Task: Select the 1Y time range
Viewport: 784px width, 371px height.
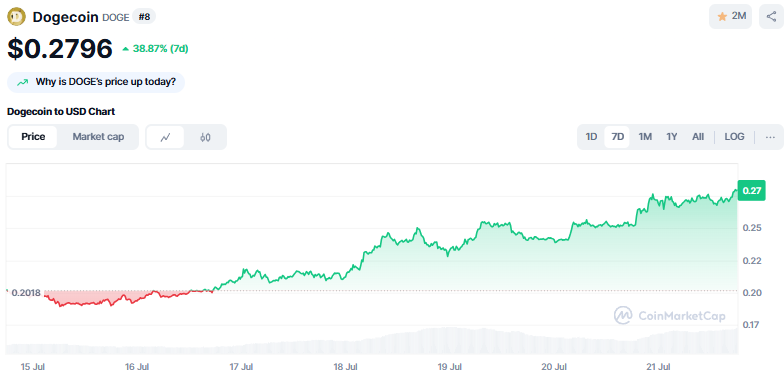Action: 672,137
